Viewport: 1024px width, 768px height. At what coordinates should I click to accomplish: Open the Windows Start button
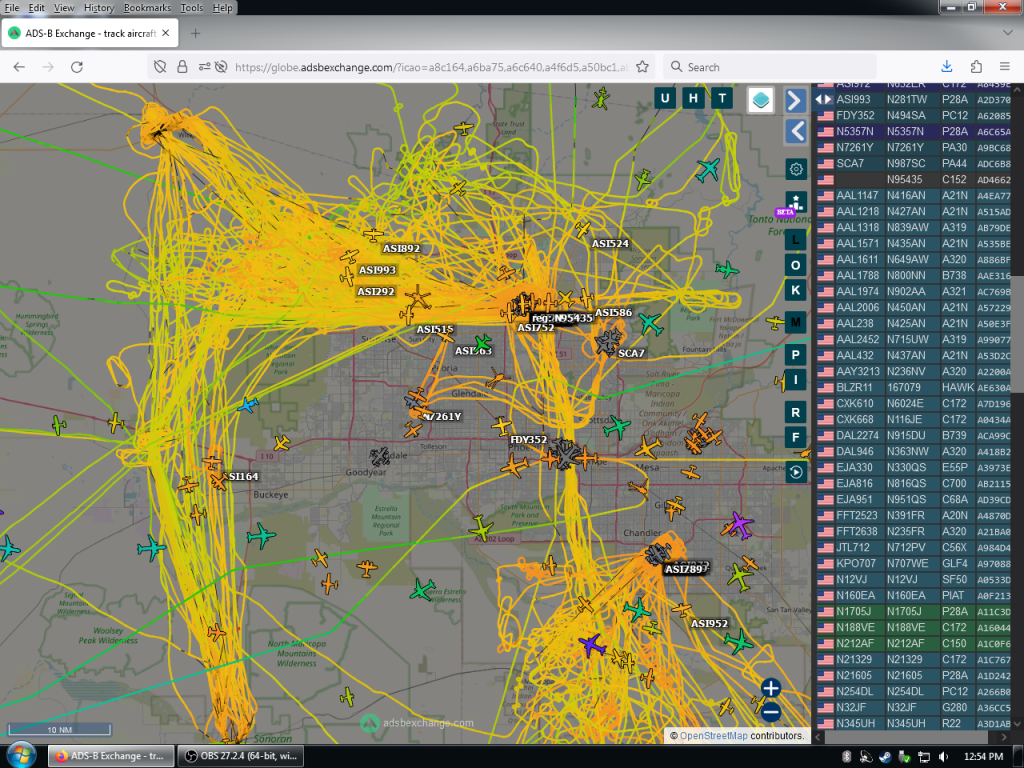[20, 756]
